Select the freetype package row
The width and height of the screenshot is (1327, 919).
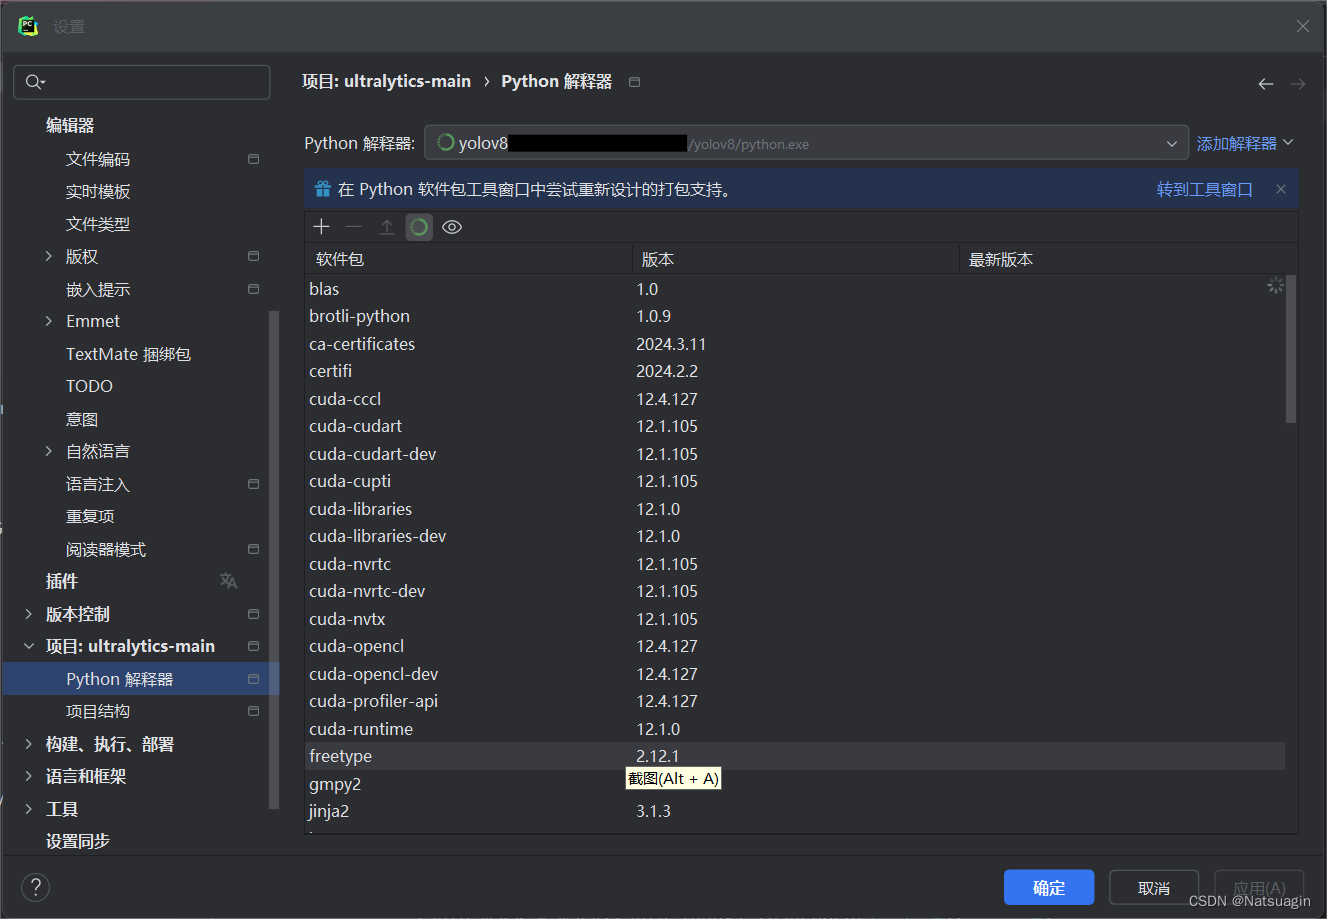coord(795,756)
